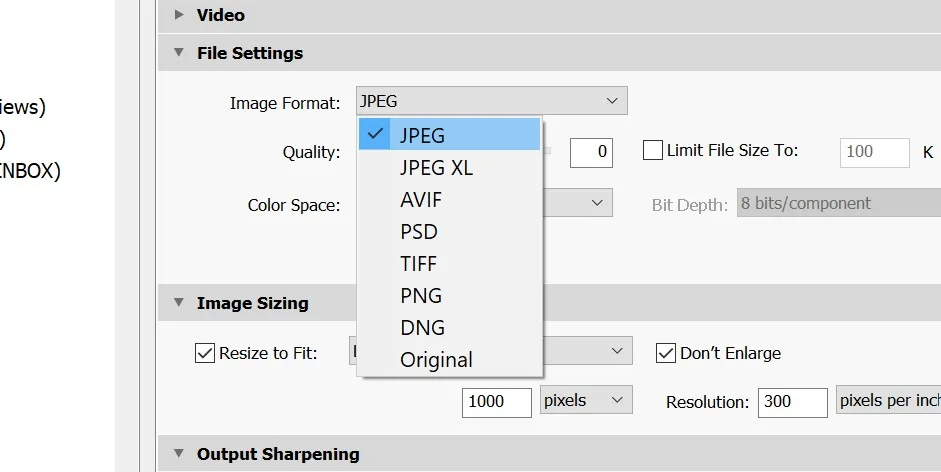The image size is (941, 472).
Task: Select PNG image format
Action: pos(449,295)
